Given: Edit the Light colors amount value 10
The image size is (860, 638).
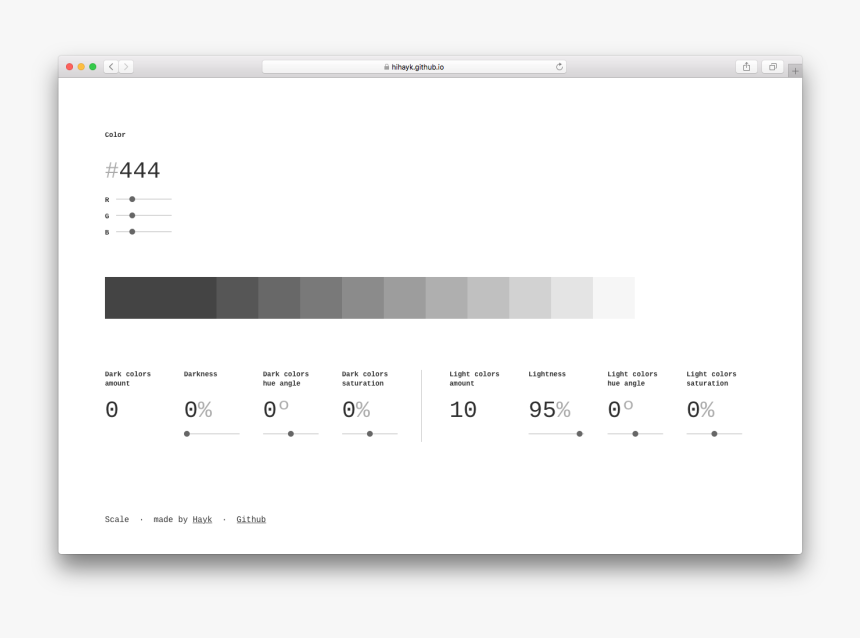Looking at the screenshot, I should (463, 410).
